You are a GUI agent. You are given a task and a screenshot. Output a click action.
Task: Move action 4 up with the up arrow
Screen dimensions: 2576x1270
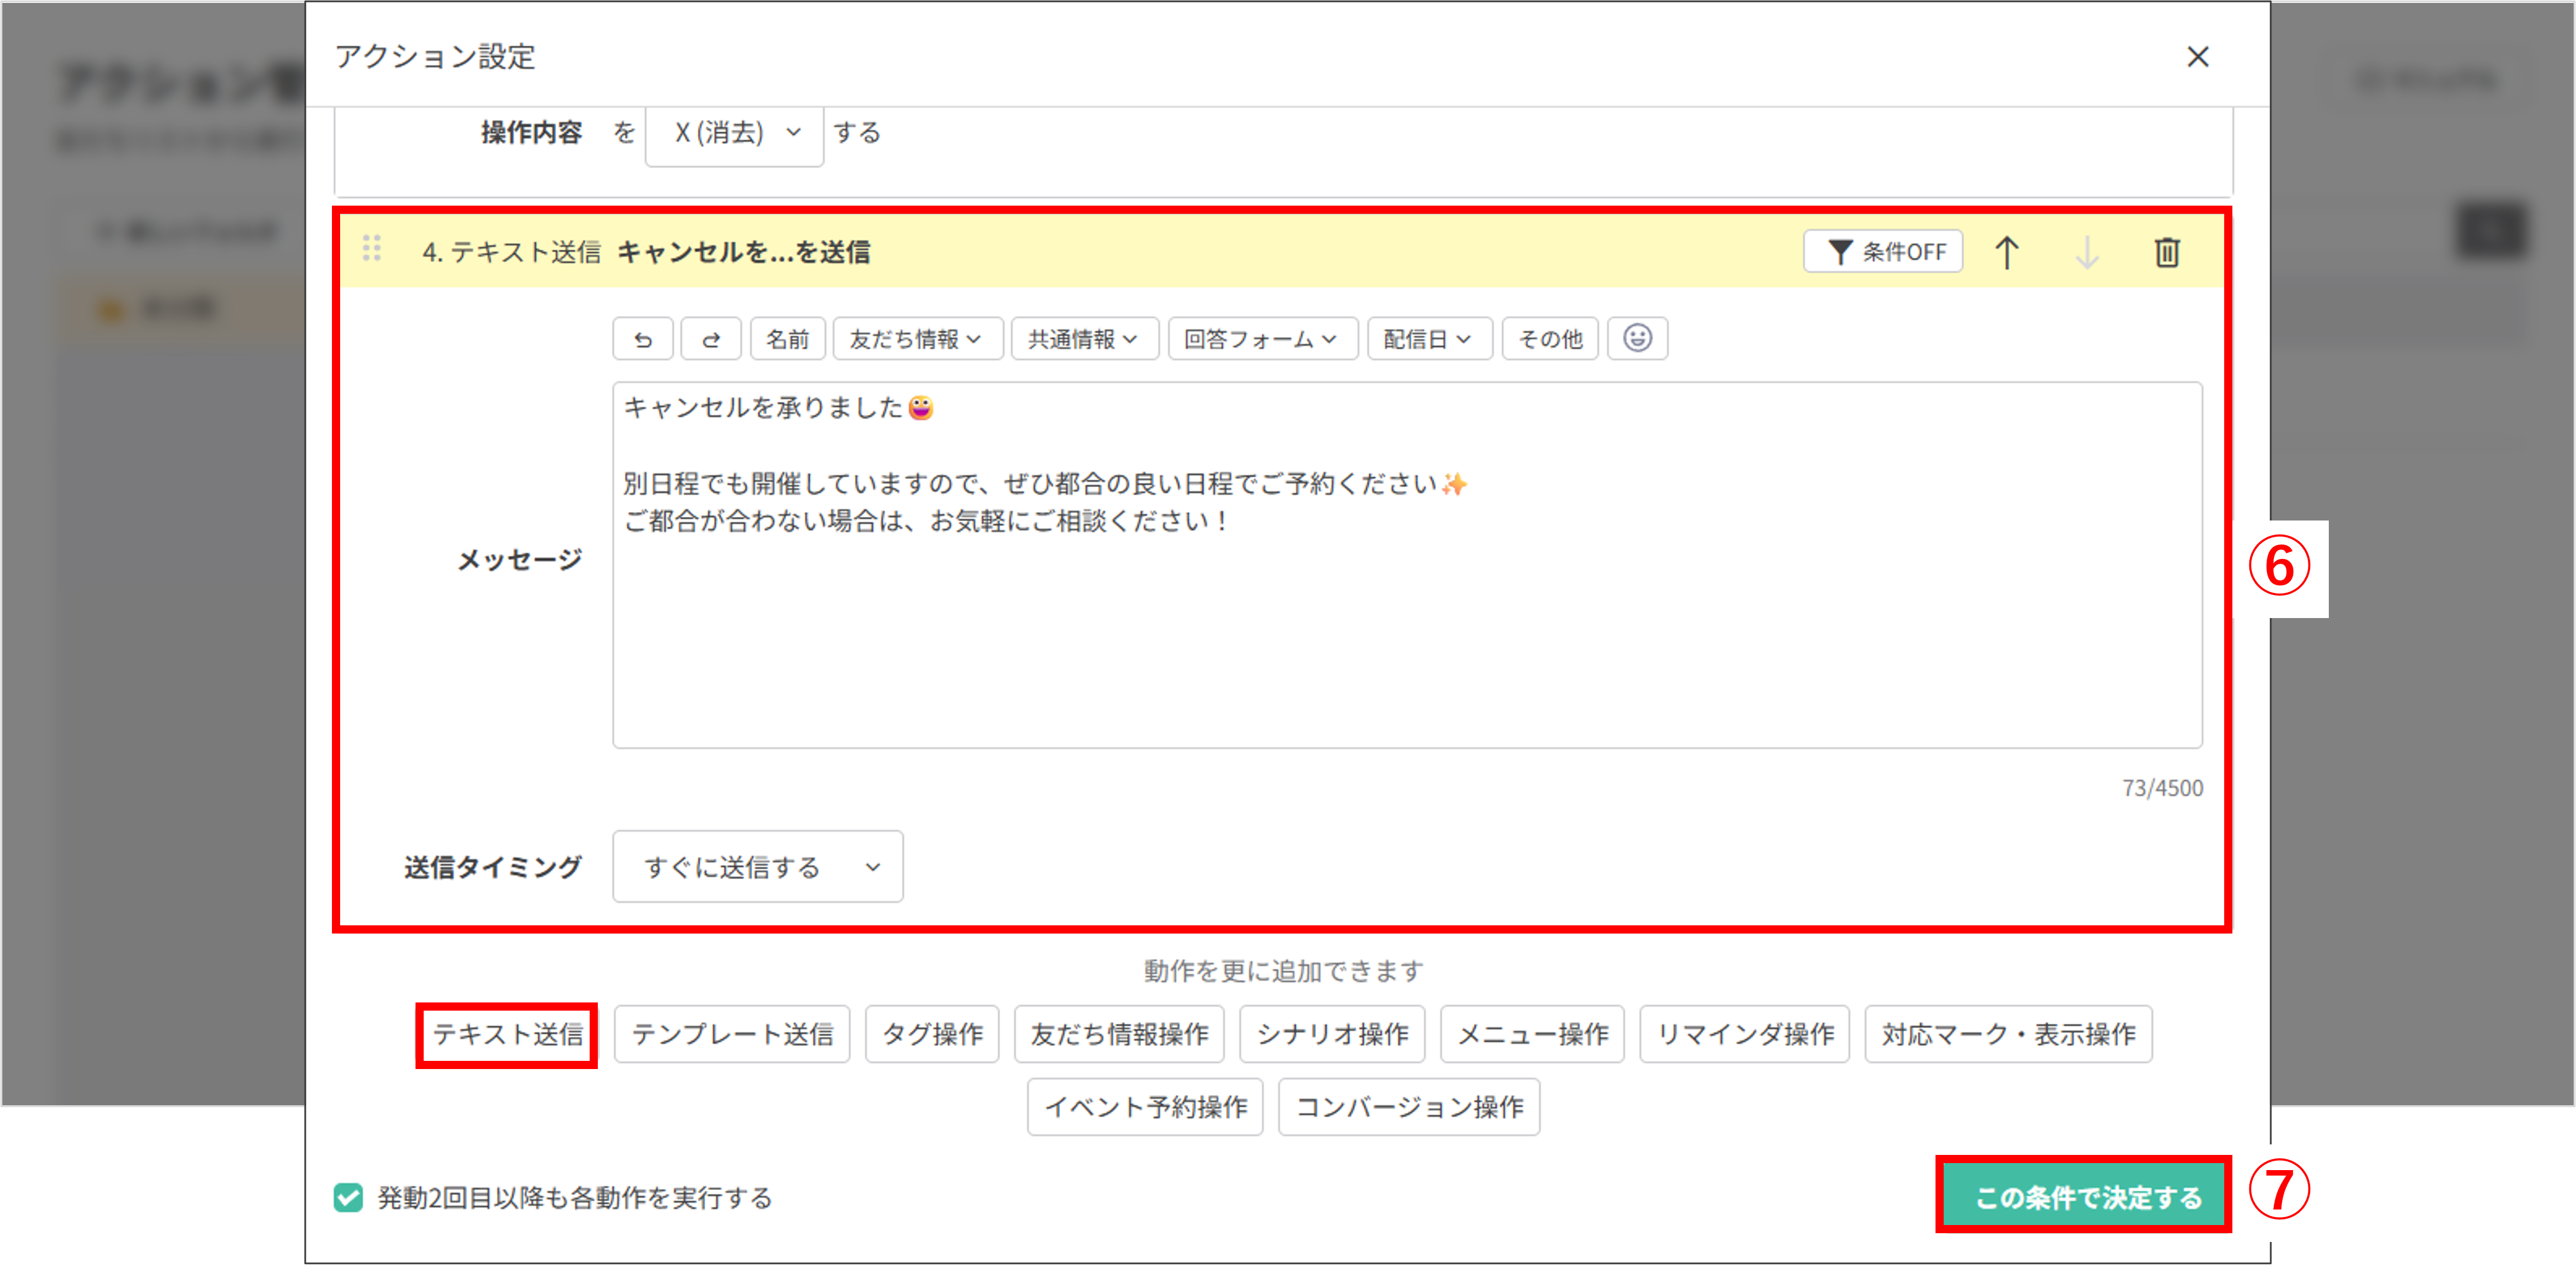click(2006, 252)
